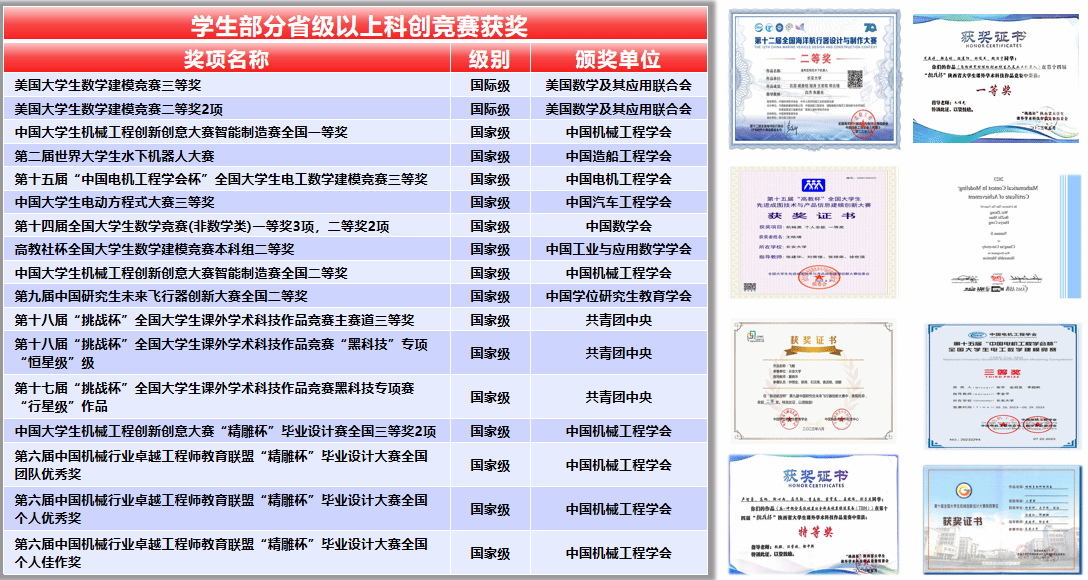Open the 获奖证书 thumbnail with campus building photo

click(1002, 520)
